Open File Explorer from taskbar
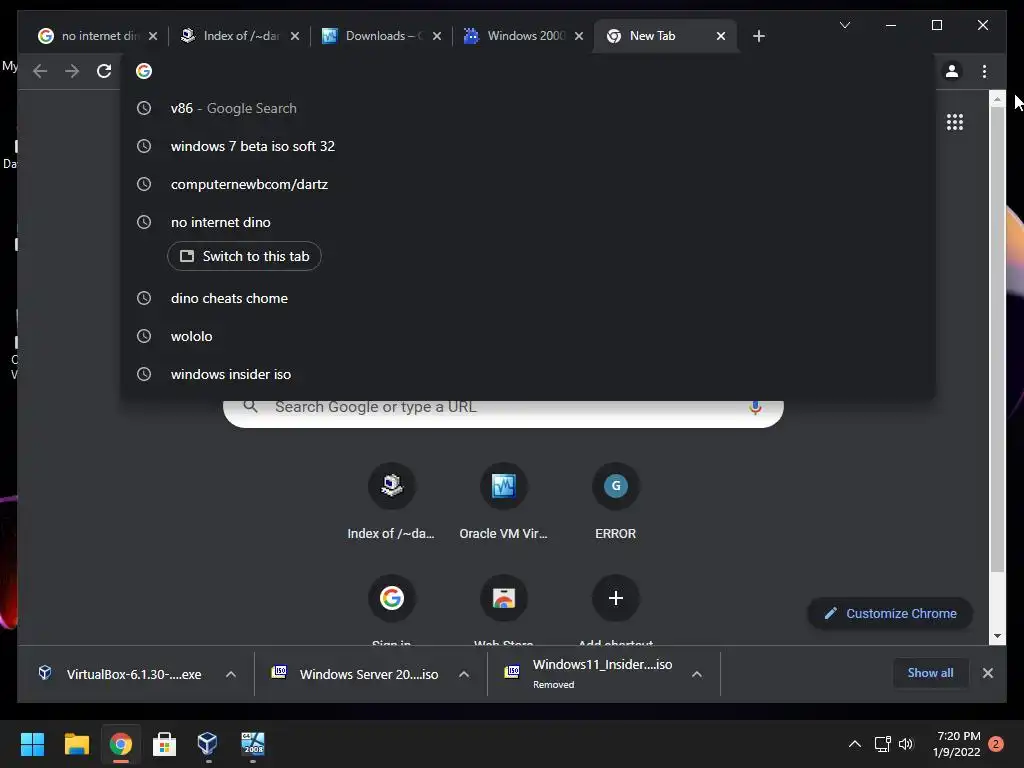The width and height of the screenshot is (1024, 768). point(76,744)
